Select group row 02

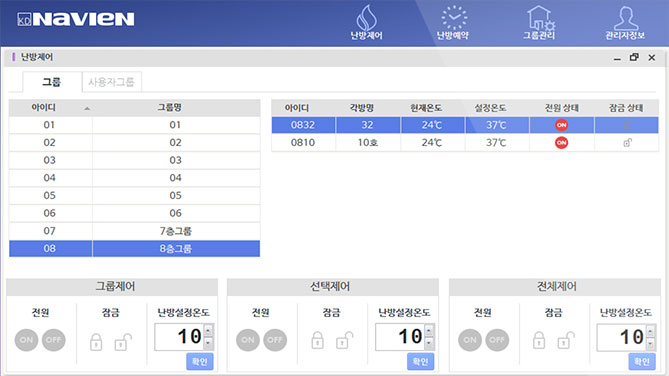tap(134, 143)
